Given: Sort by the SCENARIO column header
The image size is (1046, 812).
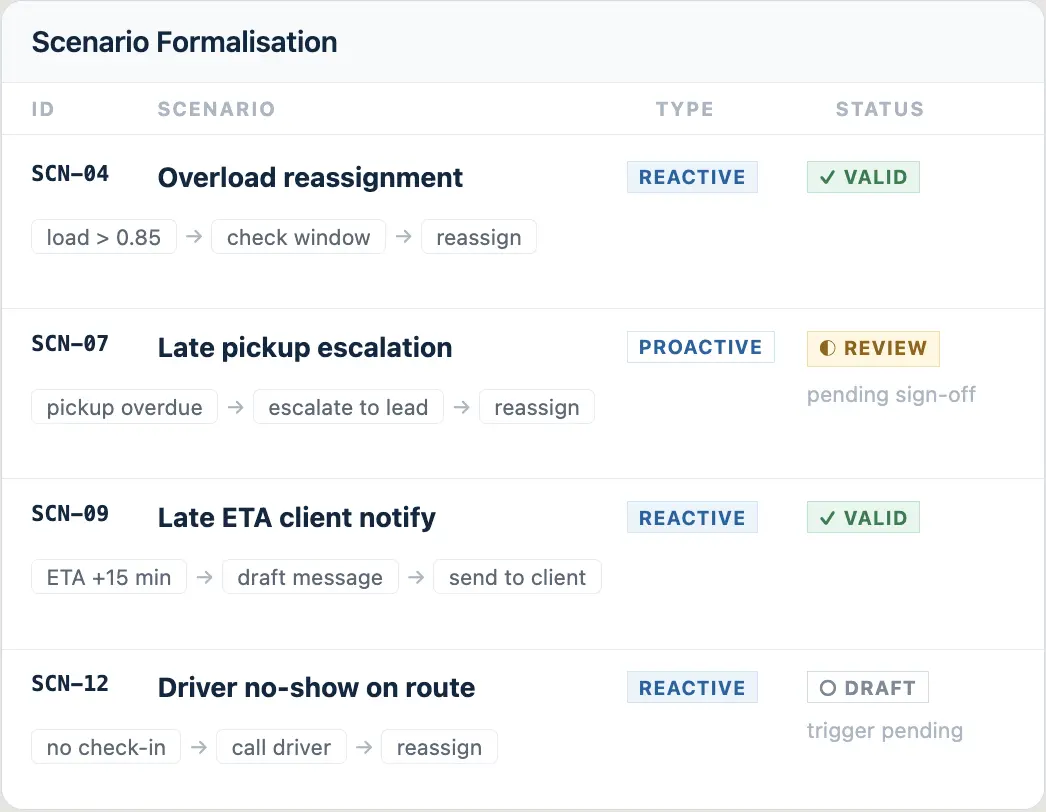Looking at the screenshot, I should point(216,109).
